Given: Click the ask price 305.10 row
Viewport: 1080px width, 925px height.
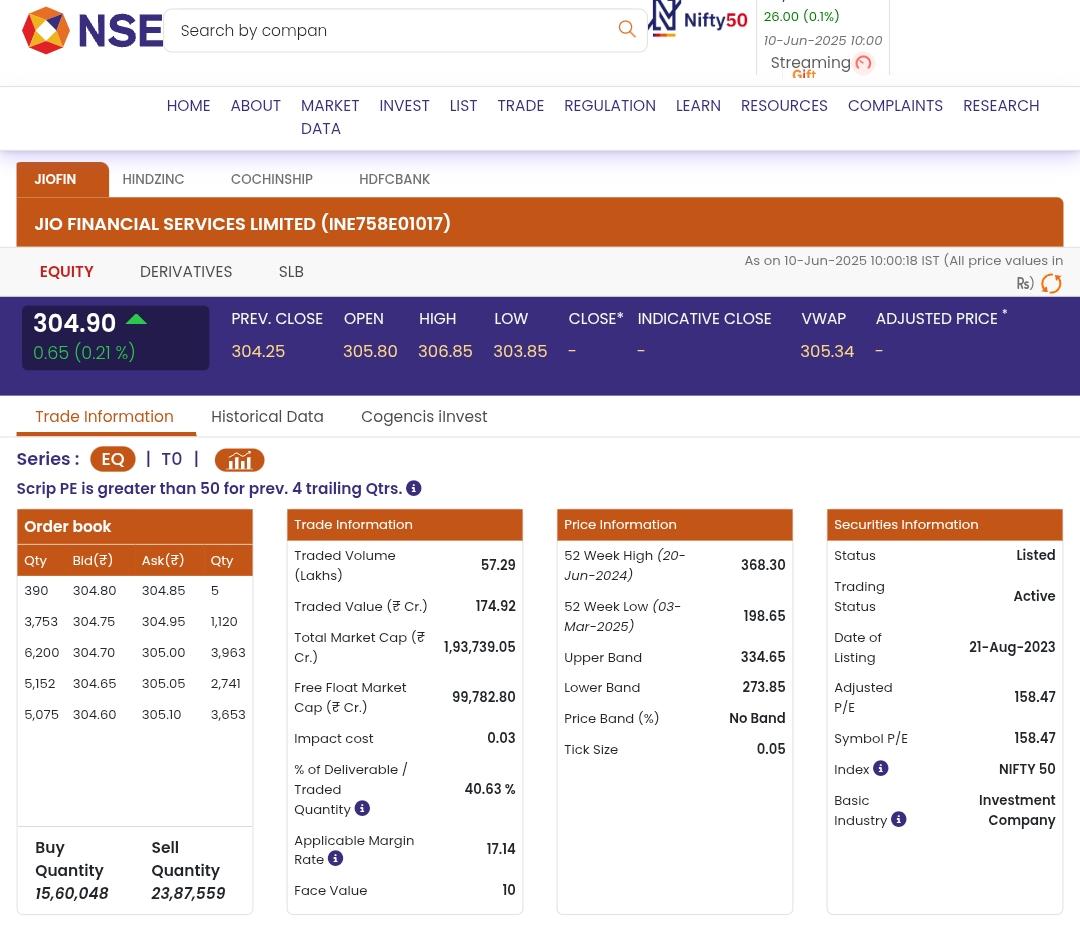Looking at the screenshot, I should (161, 714).
